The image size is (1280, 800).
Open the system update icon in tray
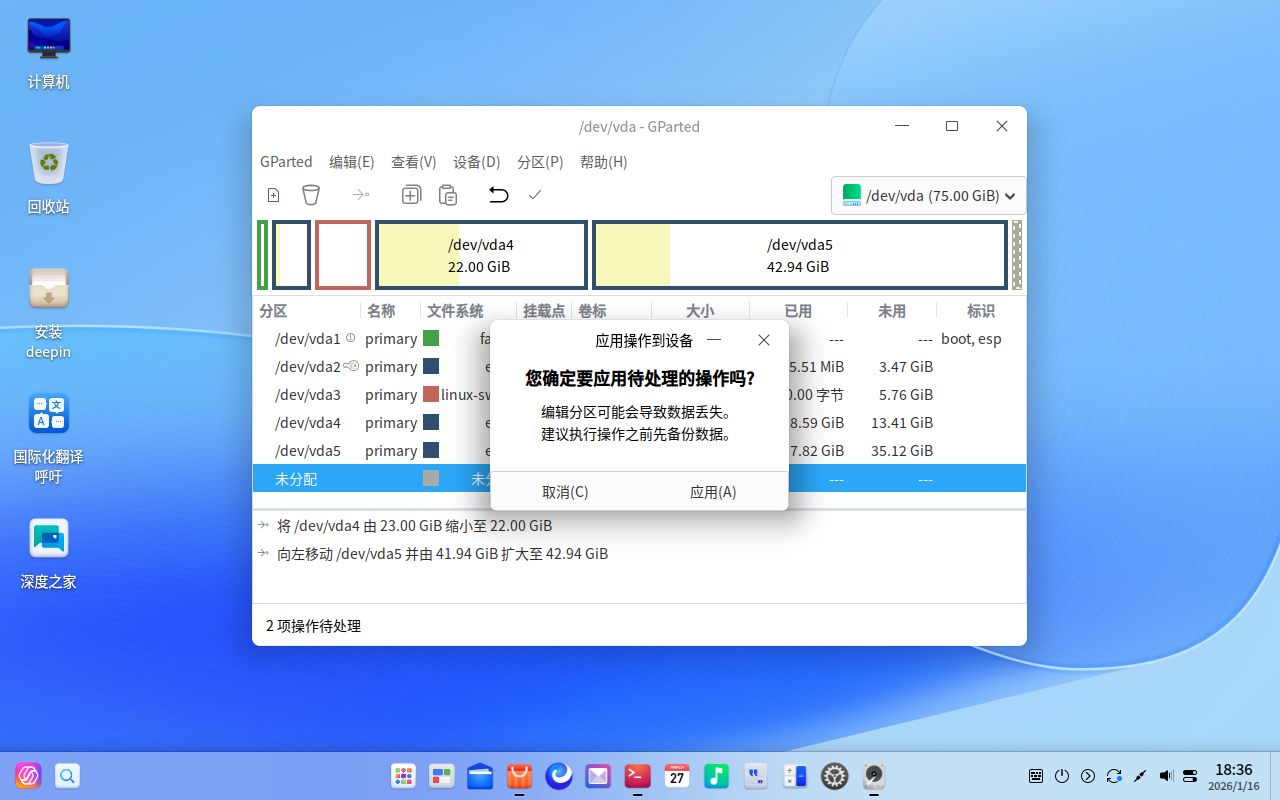point(1113,776)
